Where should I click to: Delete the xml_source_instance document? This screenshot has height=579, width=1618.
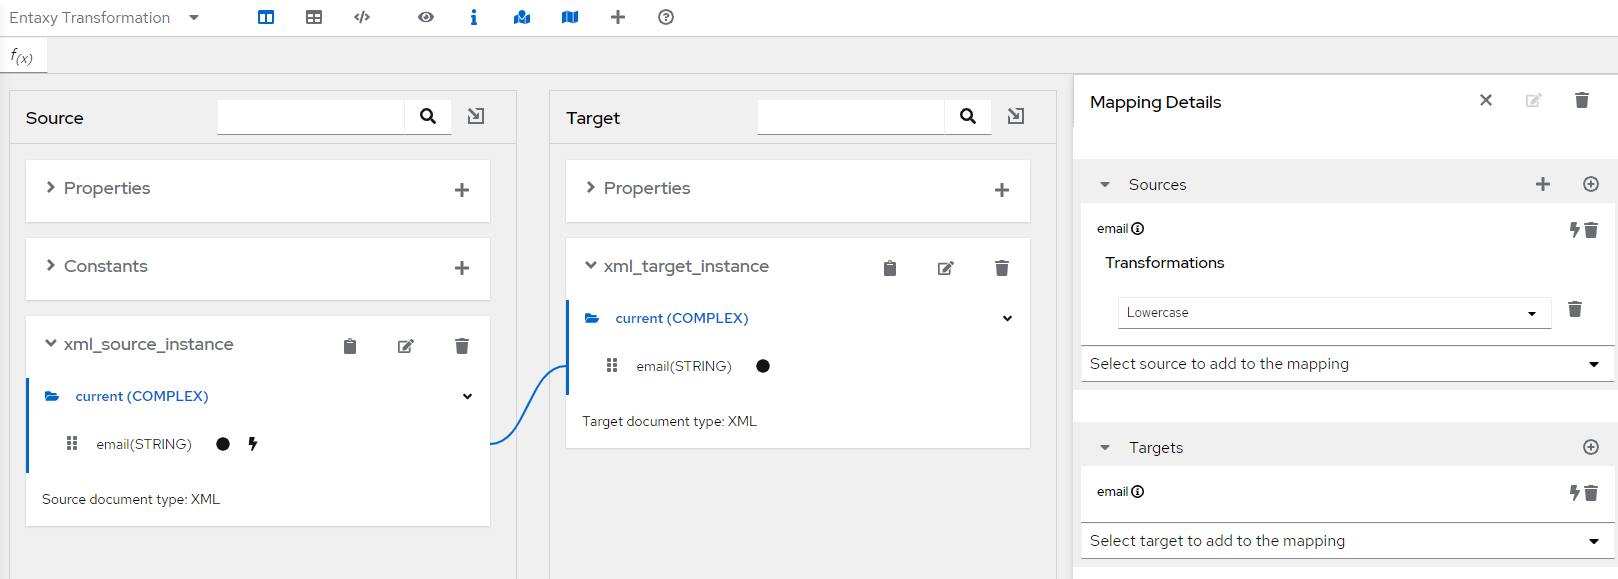tap(462, 346)
